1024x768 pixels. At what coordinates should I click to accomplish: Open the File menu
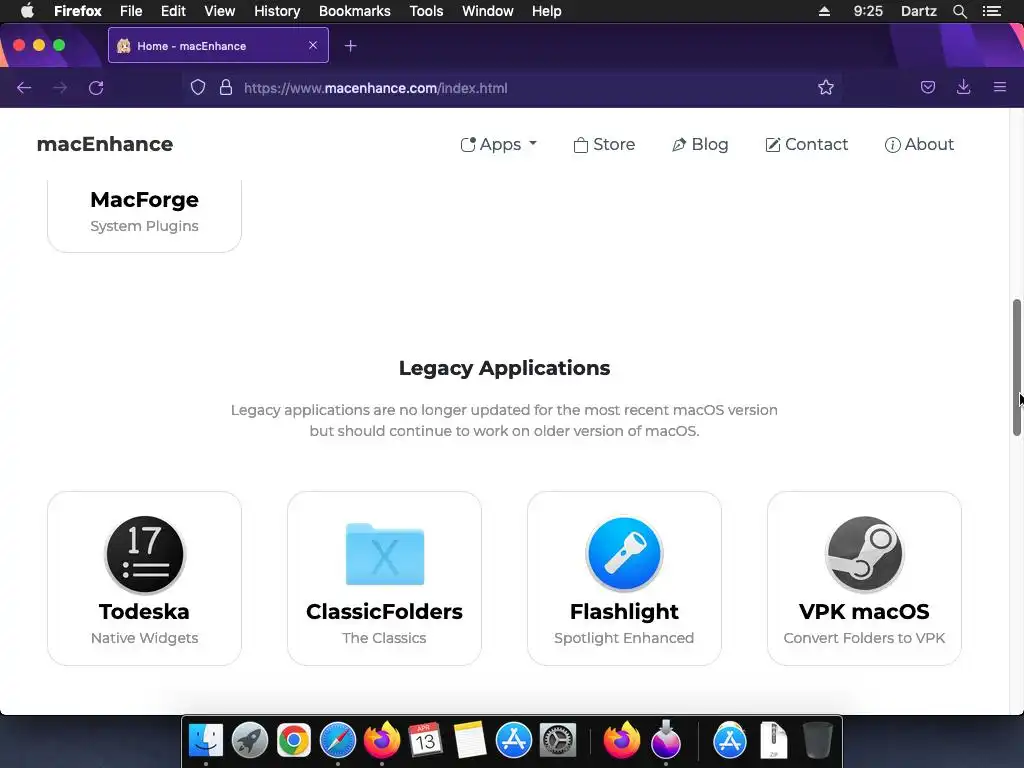pyautogui.click(x=131, y=11)
